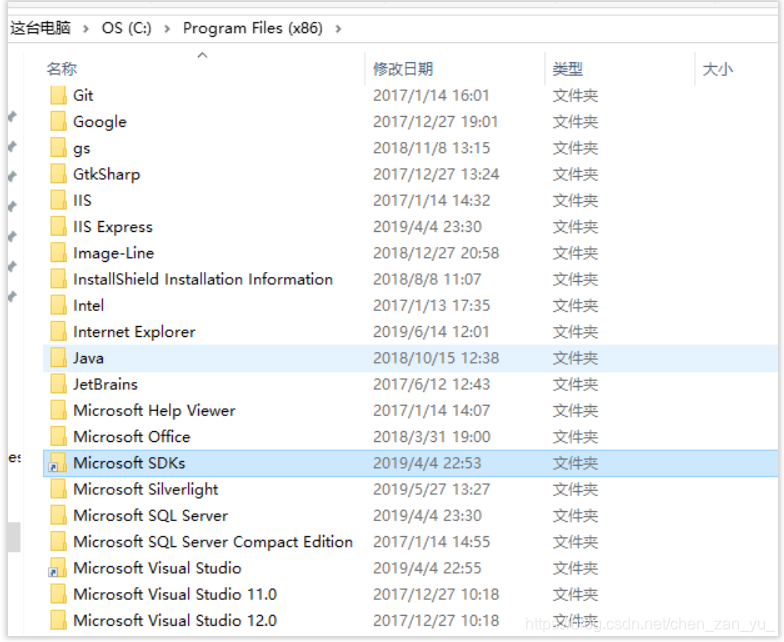Select the Git folder name
Image resolution: width=784 pixels, height=642 pixels.
(x=83, y=95)
